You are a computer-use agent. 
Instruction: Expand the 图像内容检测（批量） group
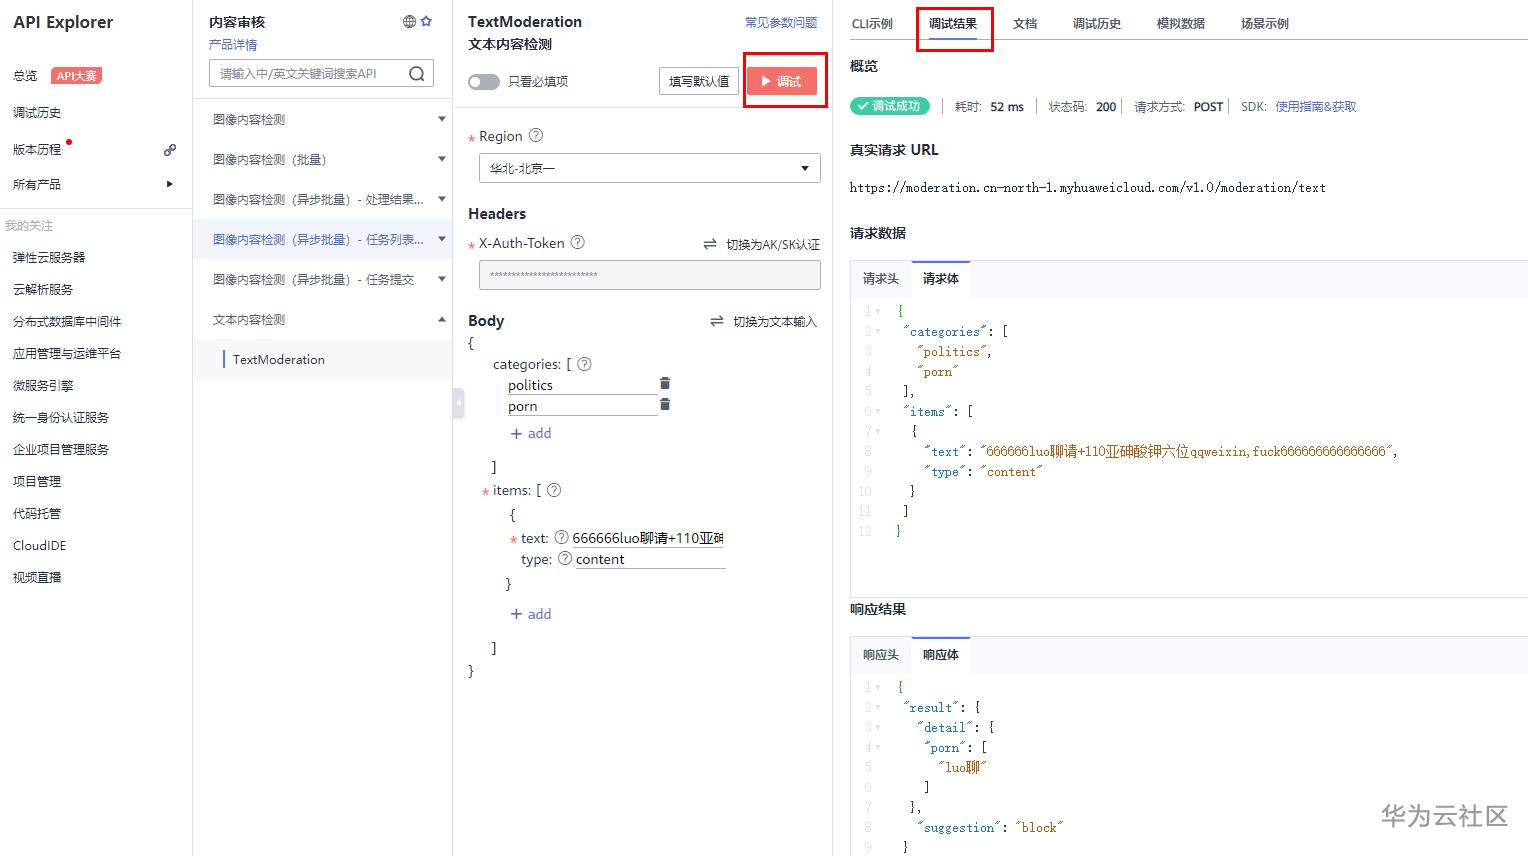click(x=442, y=159)
